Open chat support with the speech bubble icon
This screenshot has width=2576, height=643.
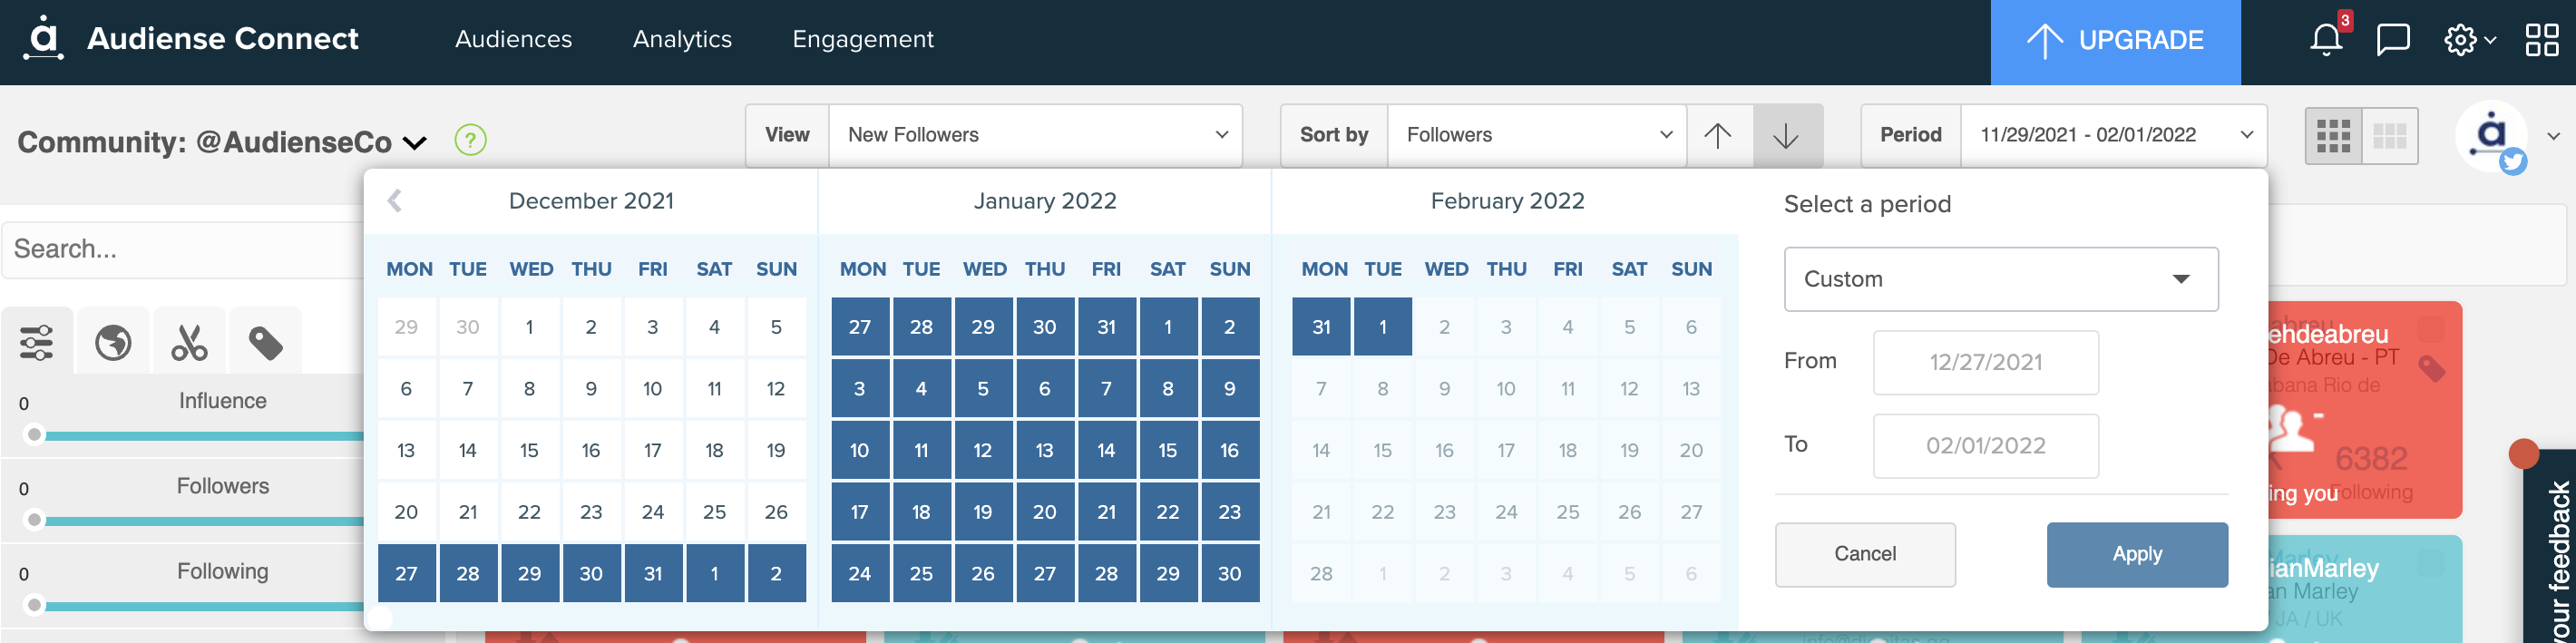2393,40
